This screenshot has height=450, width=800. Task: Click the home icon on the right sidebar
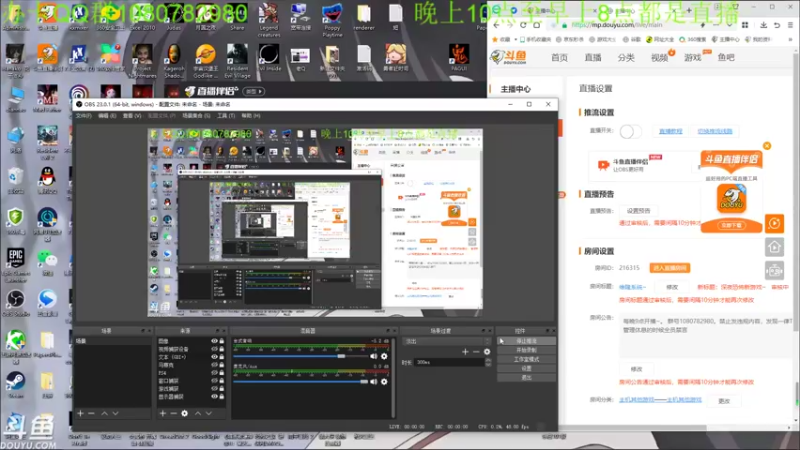coord(774,247)
